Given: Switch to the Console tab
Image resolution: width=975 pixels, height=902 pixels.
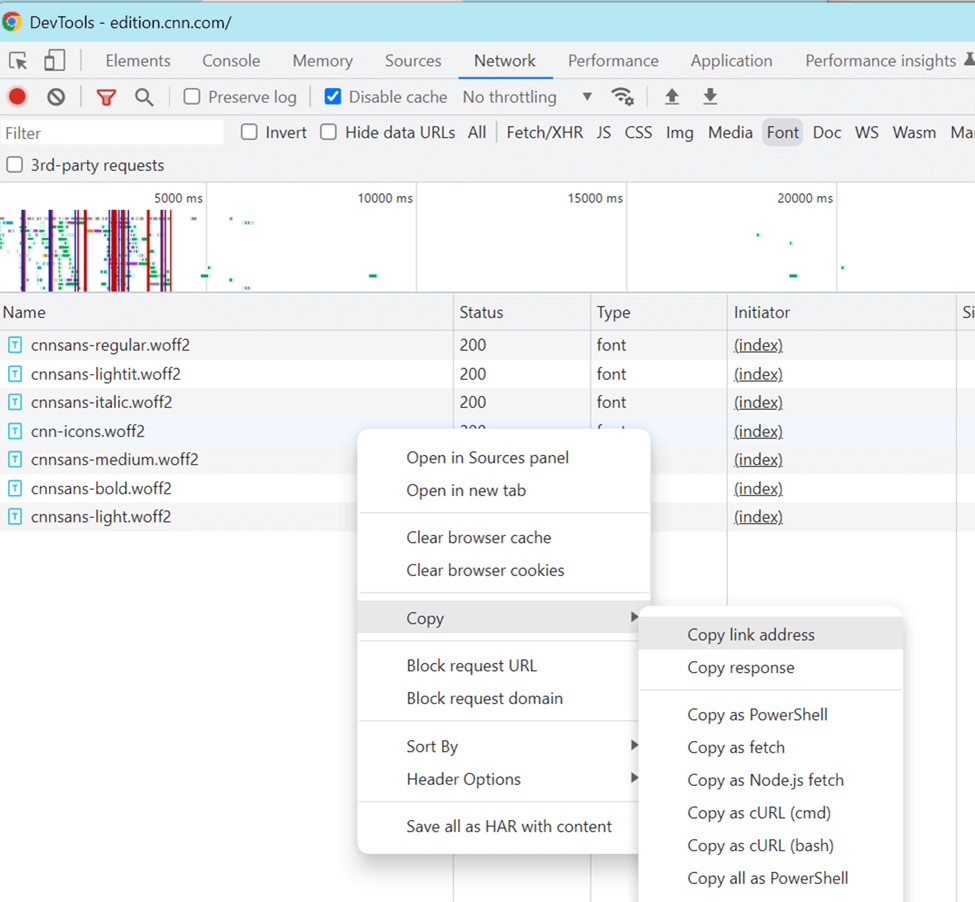Looking at the screenshot, I should 231,60.
